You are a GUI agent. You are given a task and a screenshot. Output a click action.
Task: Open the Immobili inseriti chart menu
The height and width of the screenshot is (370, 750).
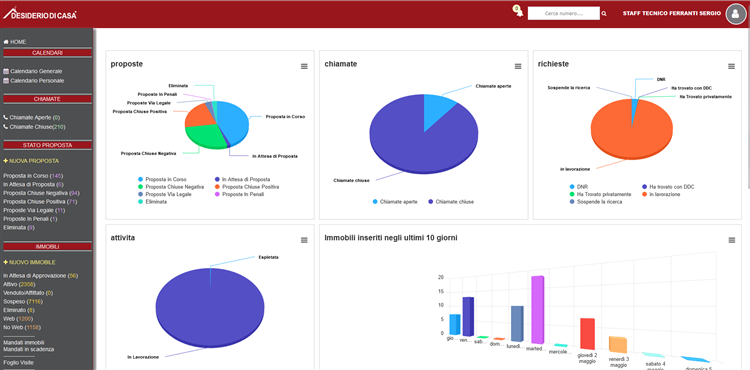tap(732, 240)
